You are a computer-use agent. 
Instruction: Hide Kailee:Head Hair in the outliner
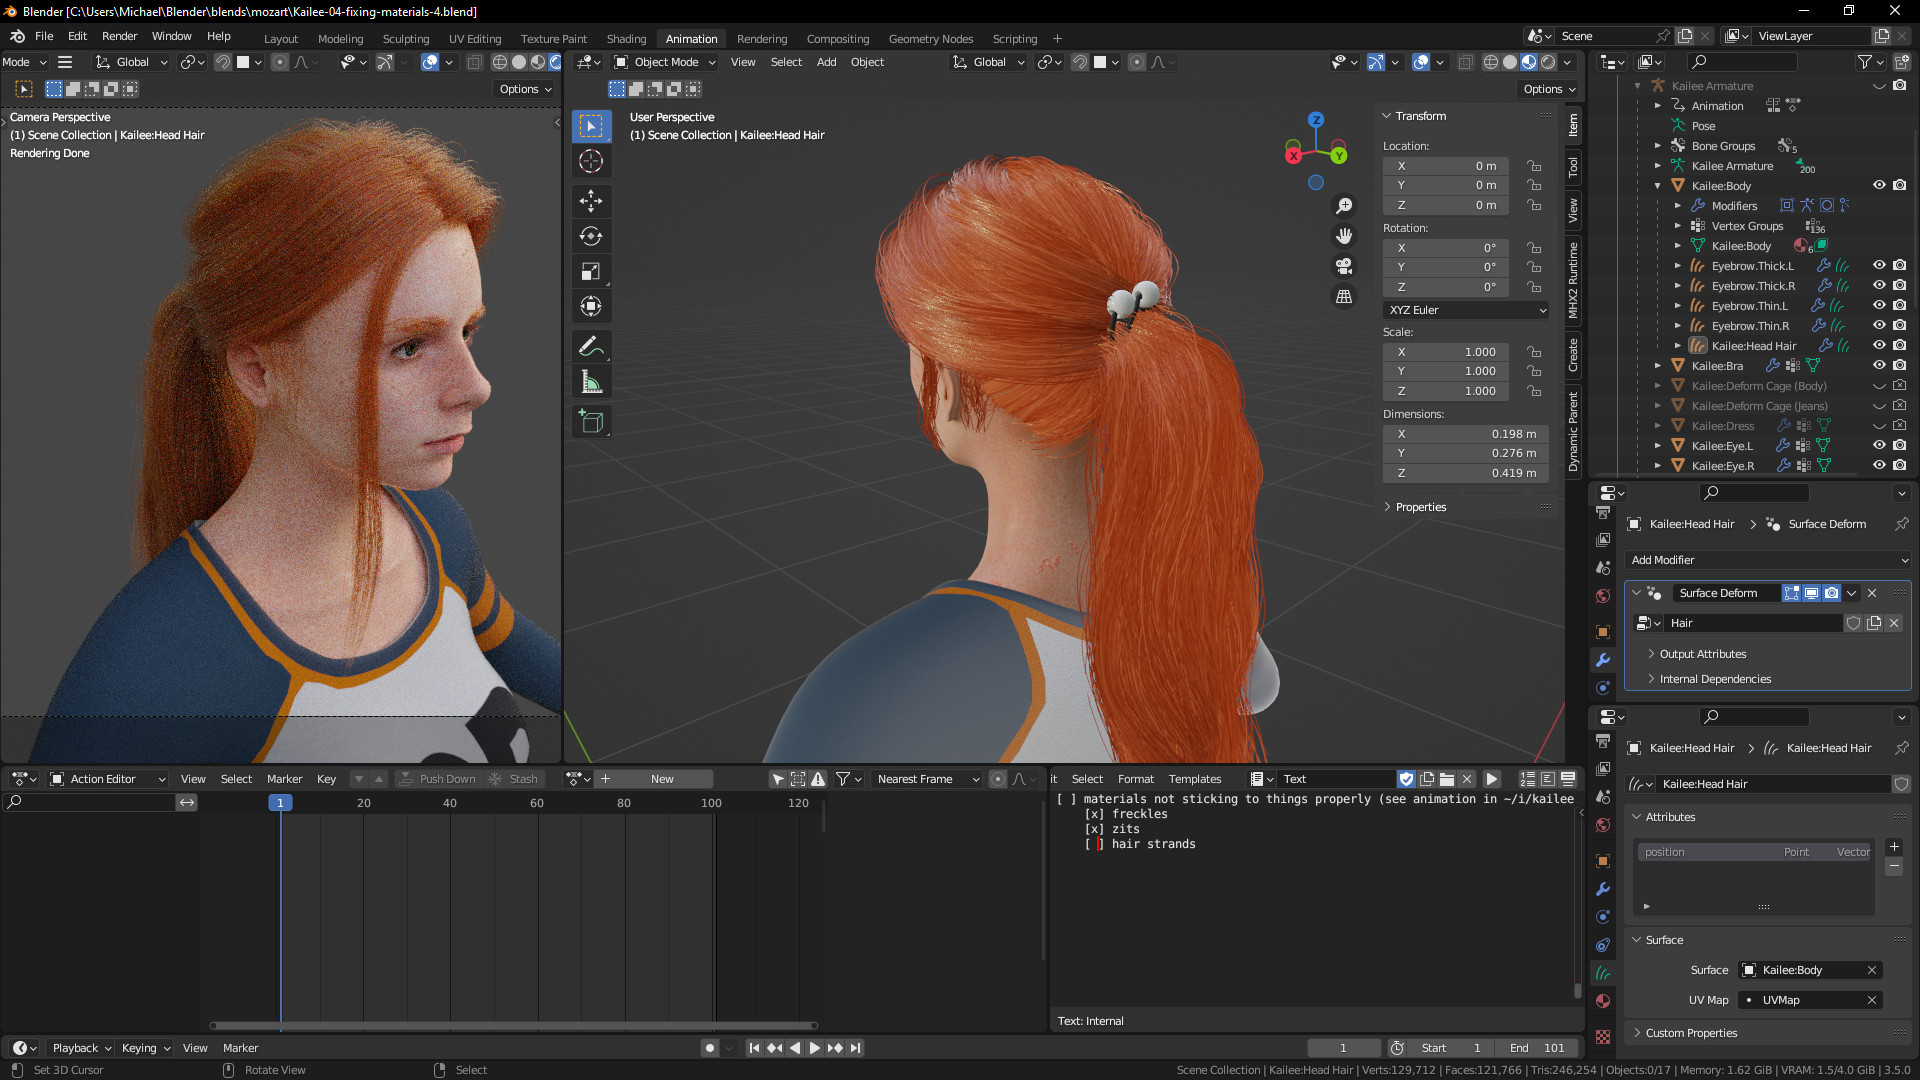coord(1879,346)
